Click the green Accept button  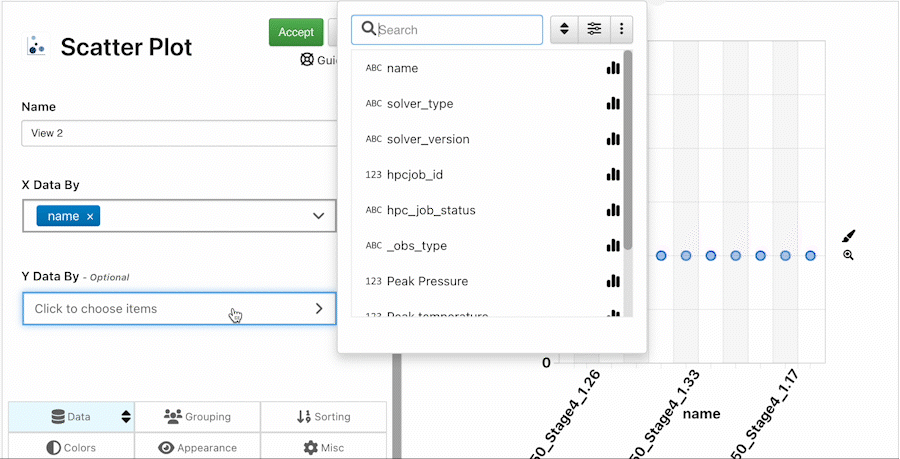296,32
